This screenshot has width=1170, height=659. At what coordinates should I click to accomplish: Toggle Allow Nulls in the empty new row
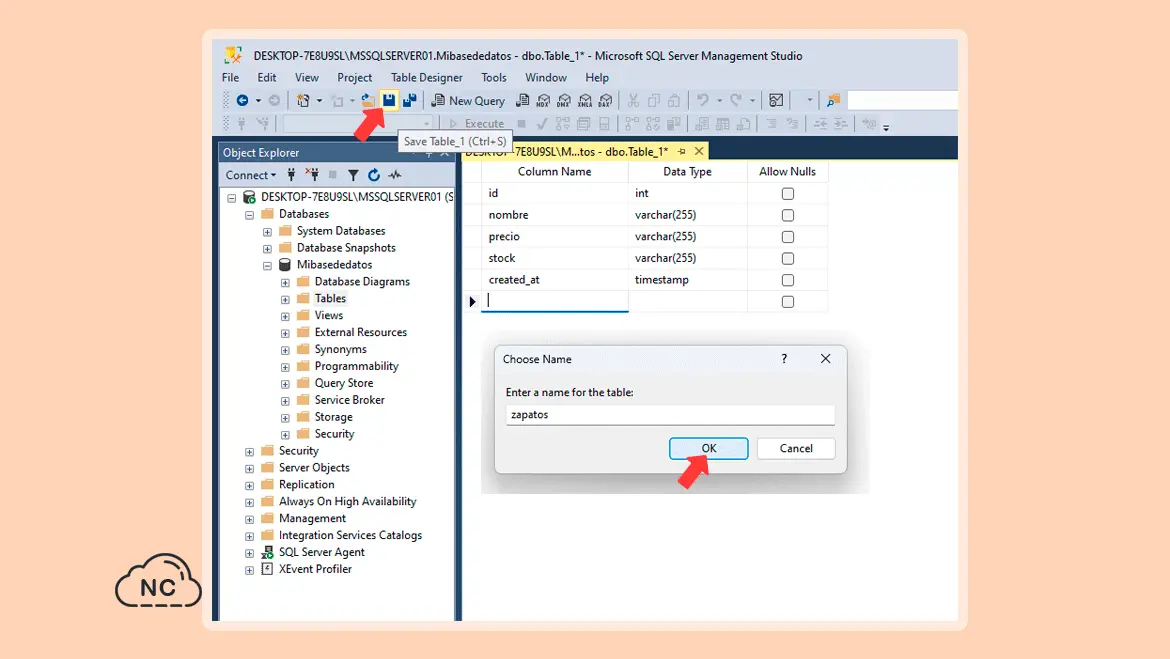(x=788, y=302)
